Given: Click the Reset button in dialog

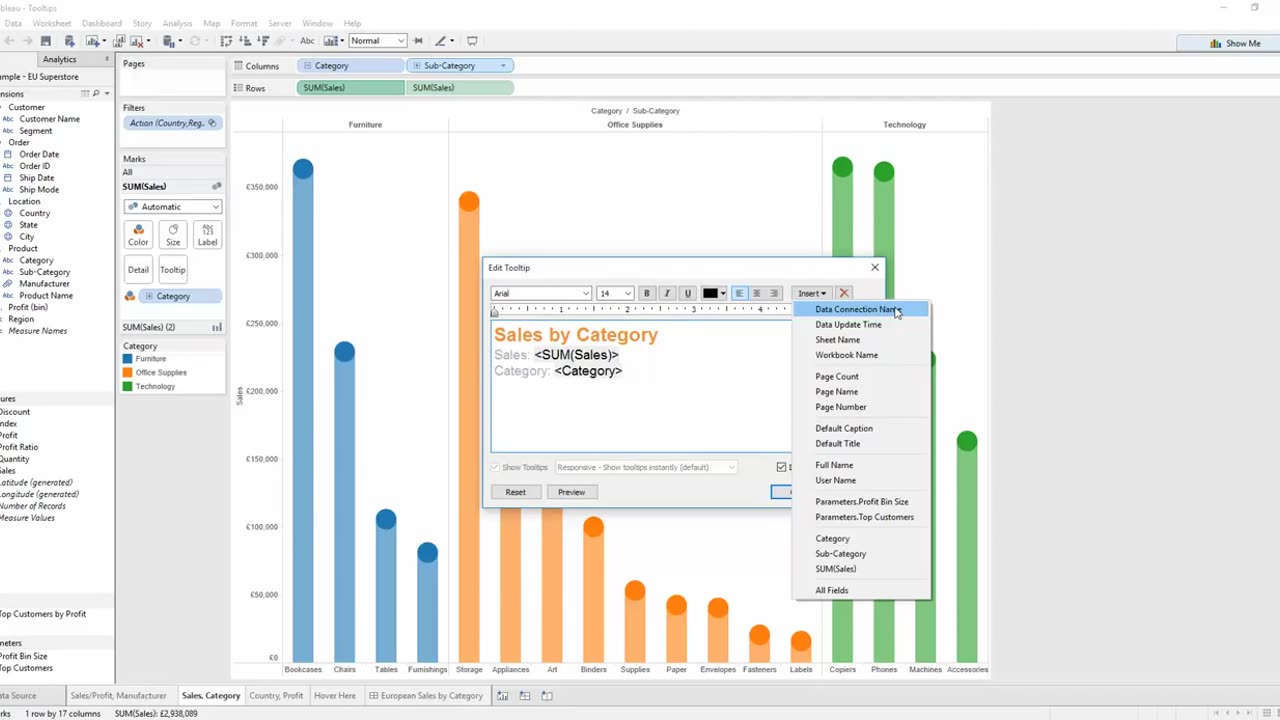Looking at the screenshot, I should coord(515,492).
